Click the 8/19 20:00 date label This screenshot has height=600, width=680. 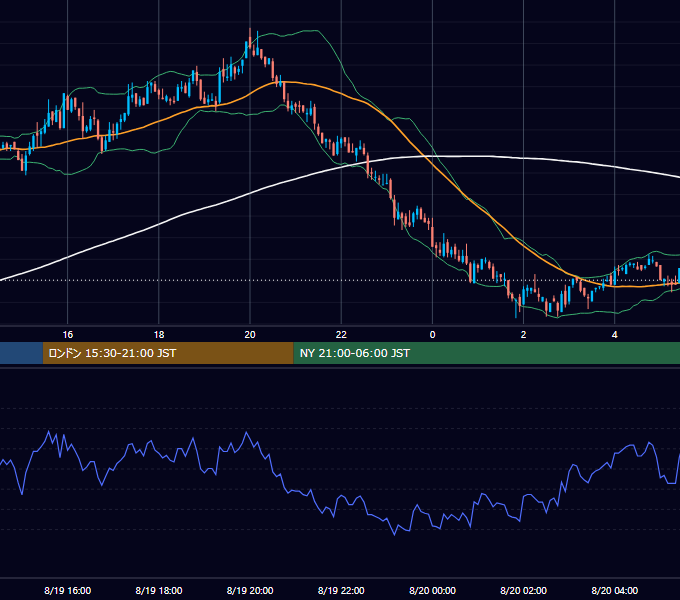tap(250, 590)
